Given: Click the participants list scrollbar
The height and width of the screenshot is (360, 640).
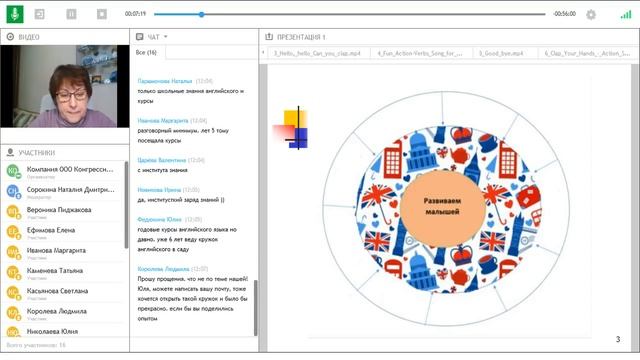Looking at the screenshot, I should [x=126, y=204].
